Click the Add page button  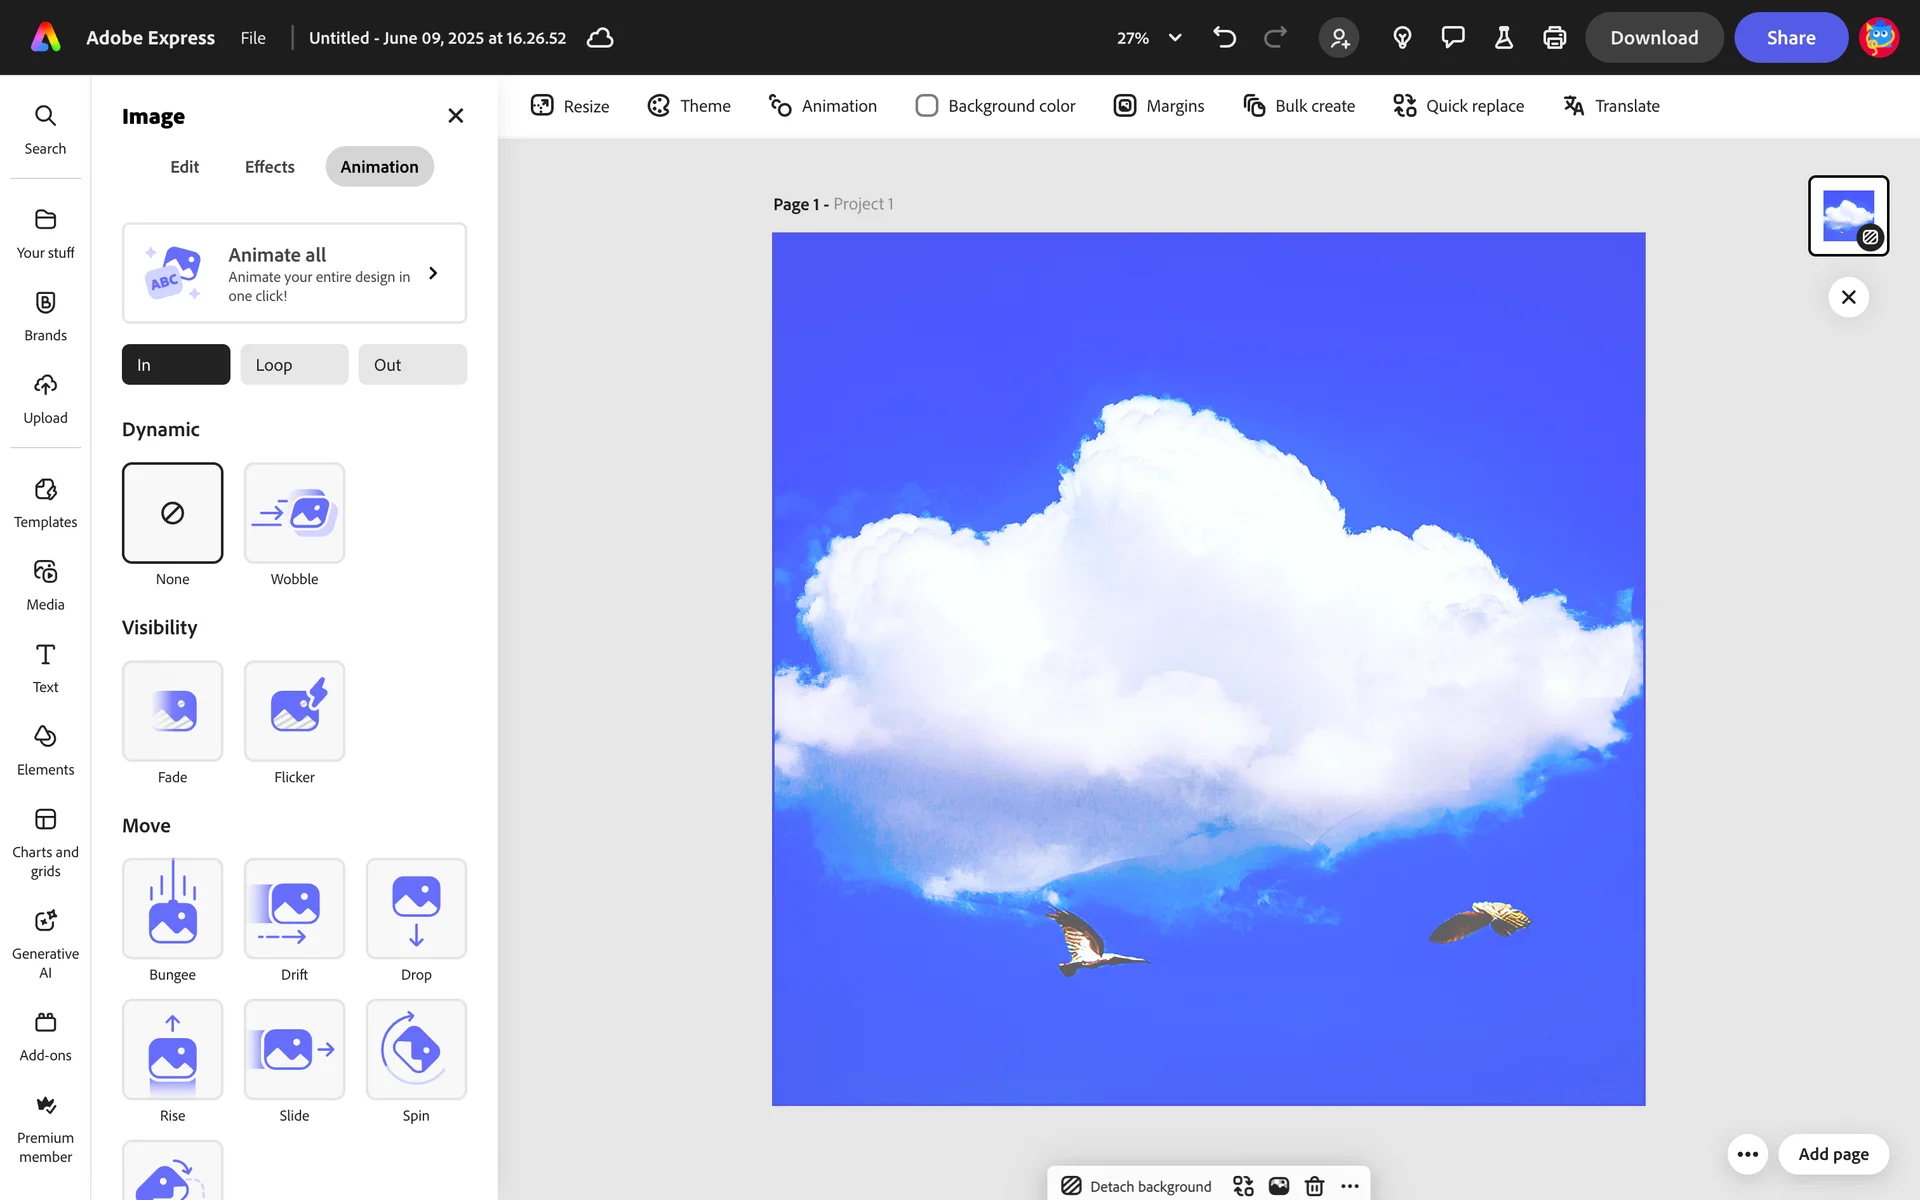click(x=1832, y=1154)
